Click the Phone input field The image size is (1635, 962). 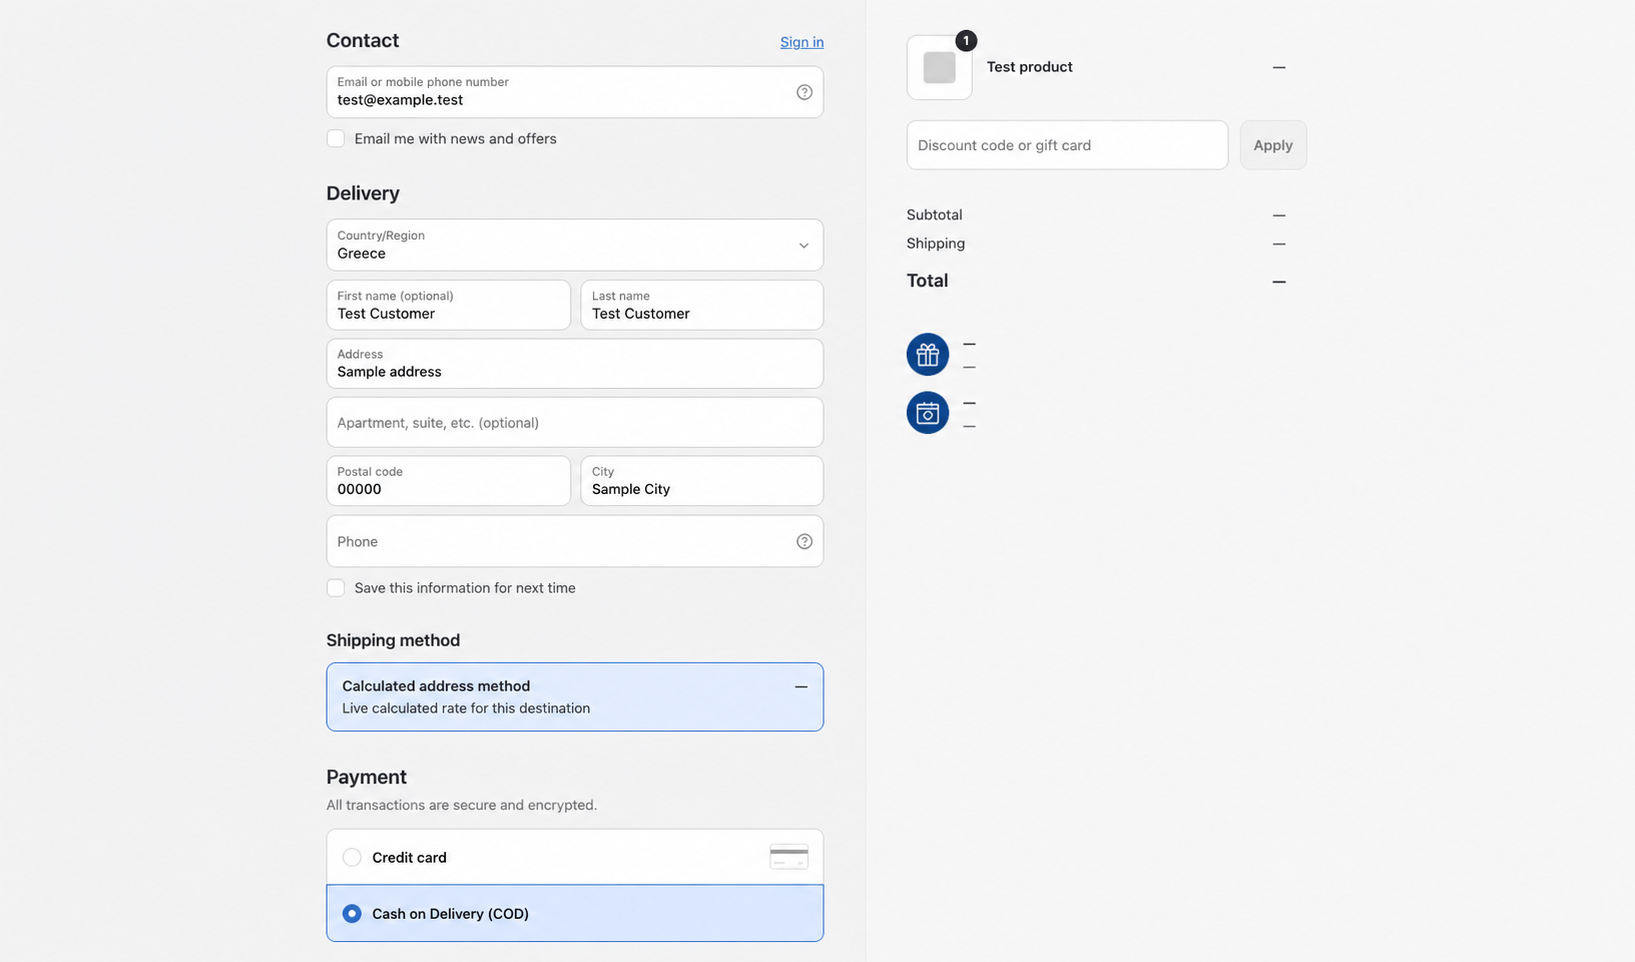575,541
